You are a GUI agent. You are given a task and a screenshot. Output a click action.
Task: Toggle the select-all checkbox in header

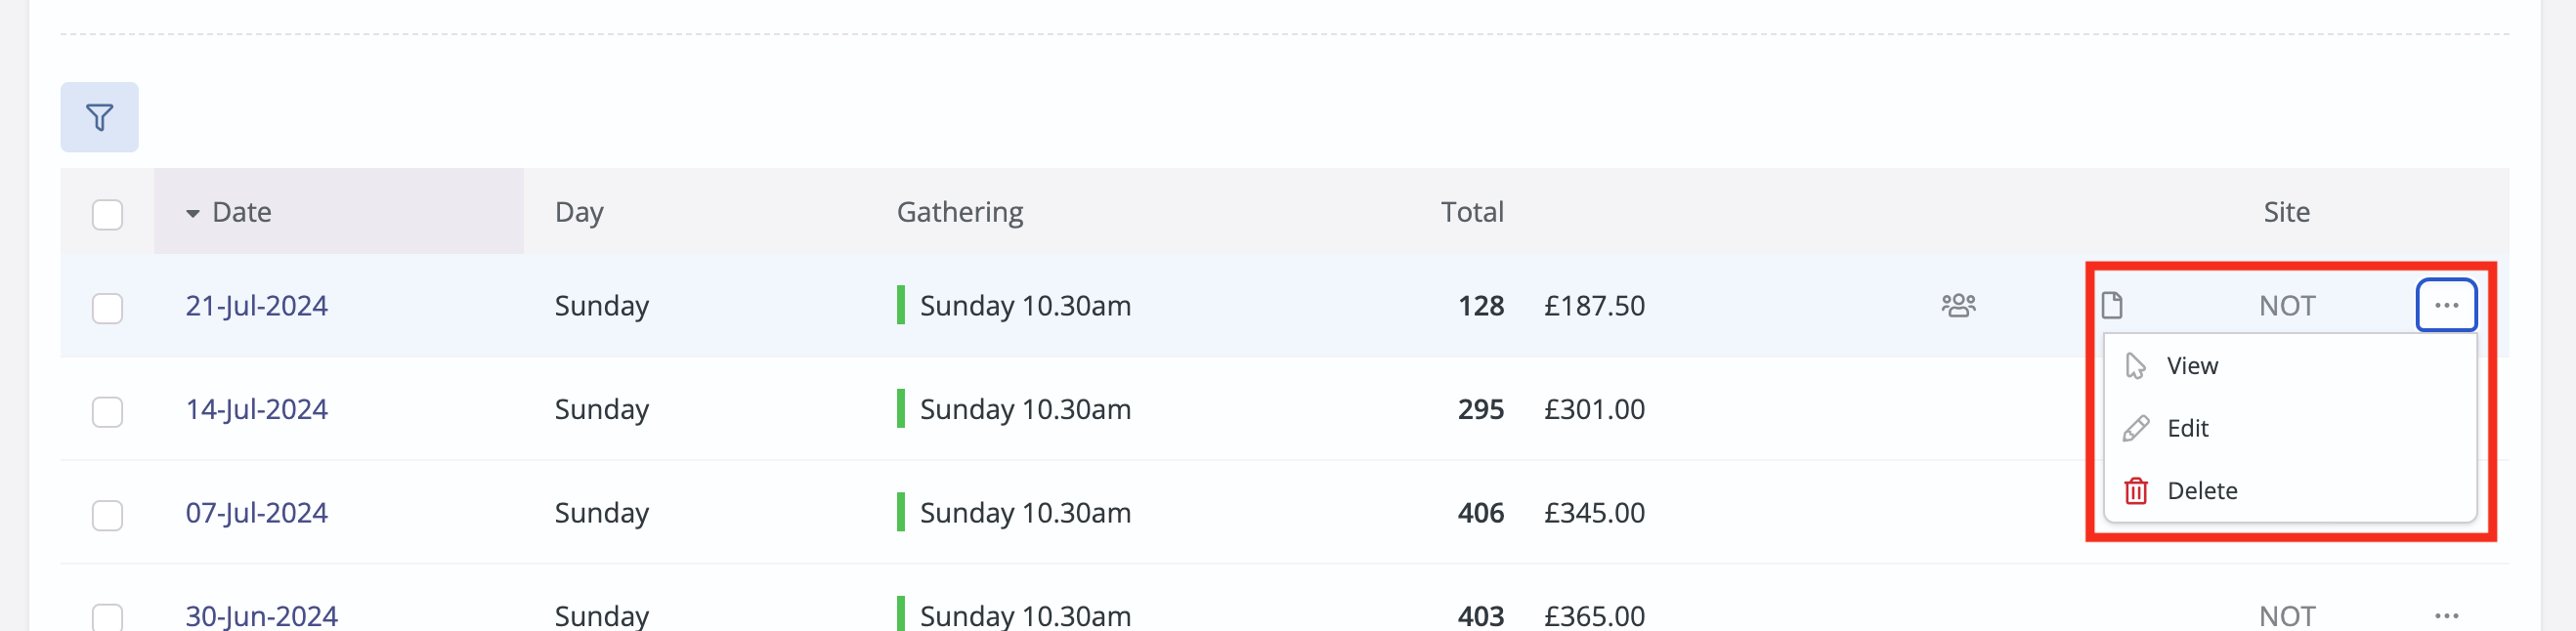click(107, 215)
